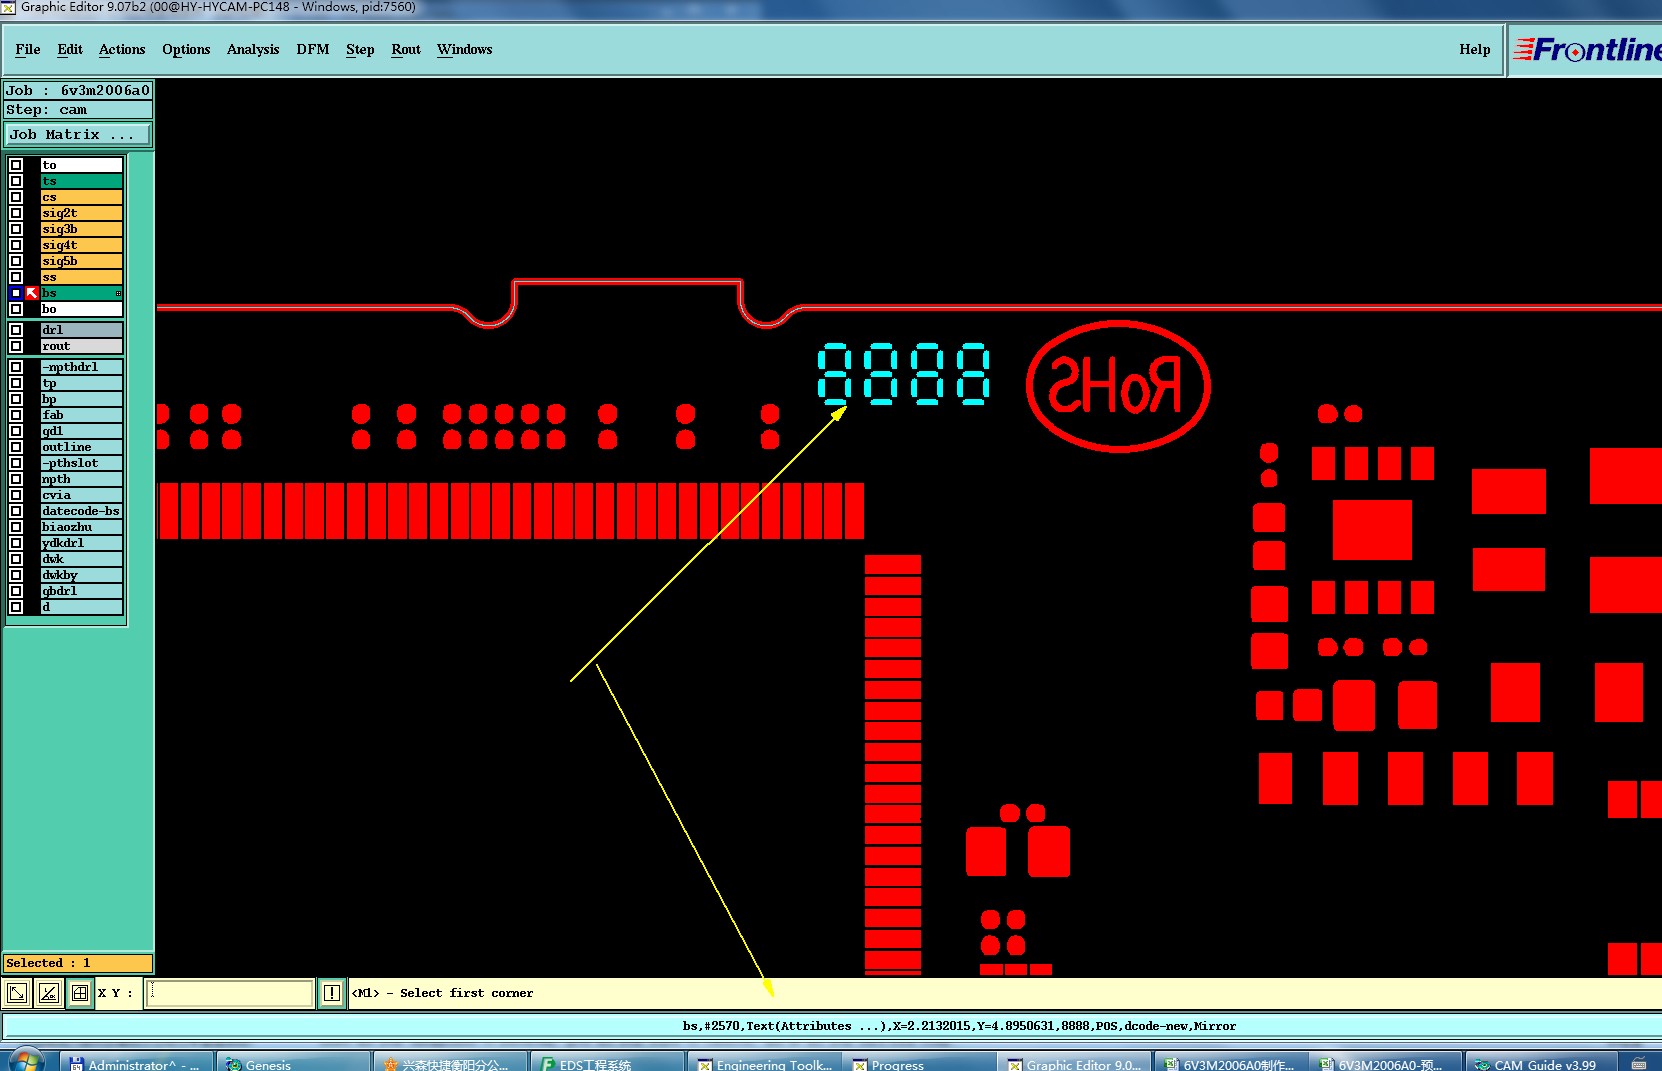Screen dimensions: 1662x1071
Task: Toggle display checkbox for layer to
Action: tap(16, 165)
